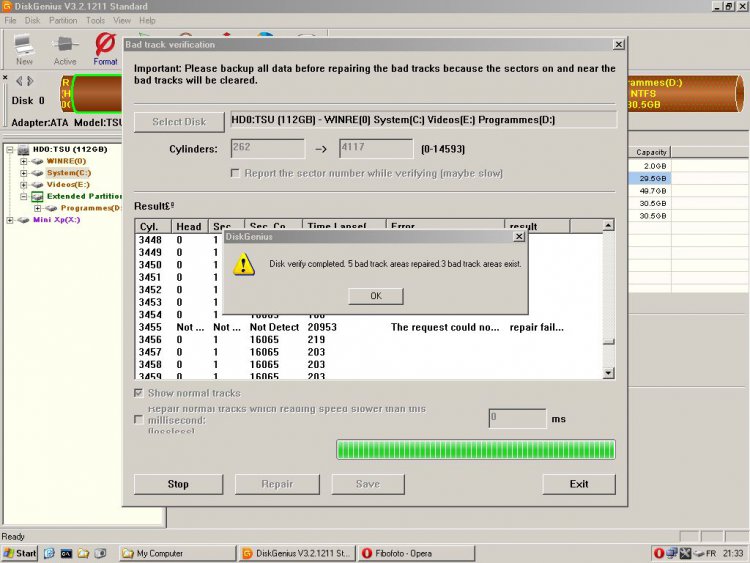This screenshot has height=563, width=750.
Task: Select the 29.5GB capacity row
Action: click(x=650, y=178)
